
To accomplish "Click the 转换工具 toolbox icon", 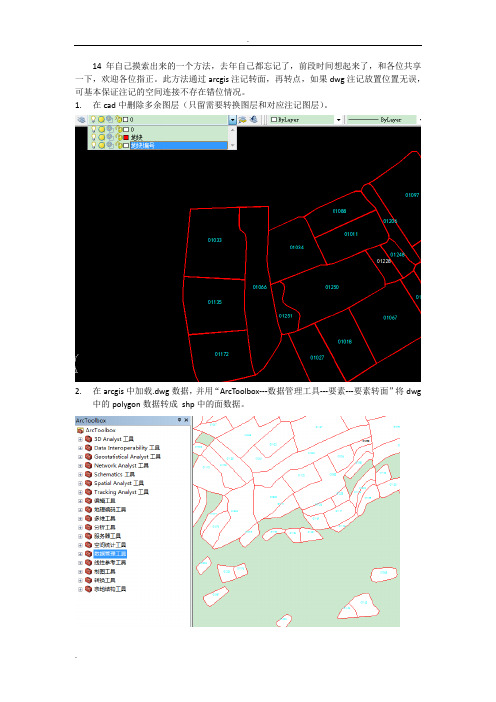I will tap(89, 580).
